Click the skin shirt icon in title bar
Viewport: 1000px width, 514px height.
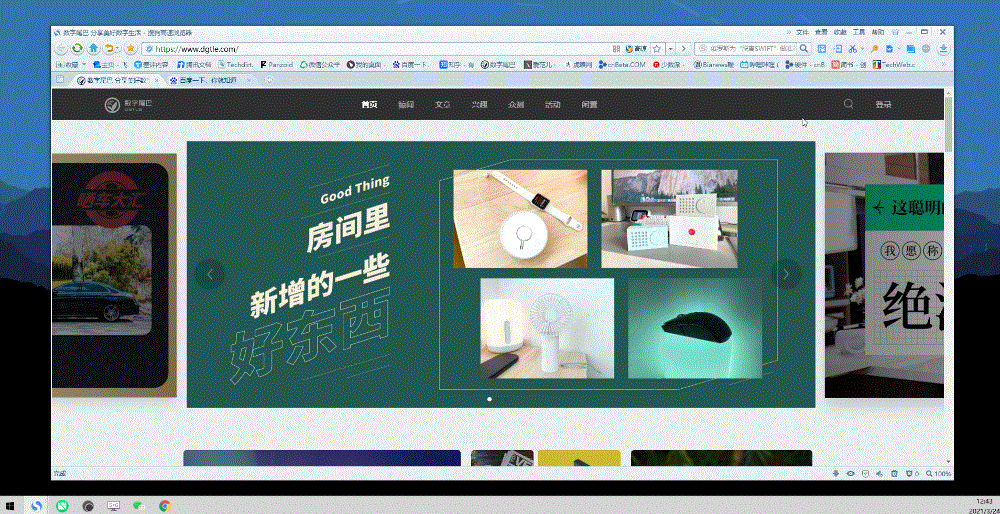coord(896,31)
